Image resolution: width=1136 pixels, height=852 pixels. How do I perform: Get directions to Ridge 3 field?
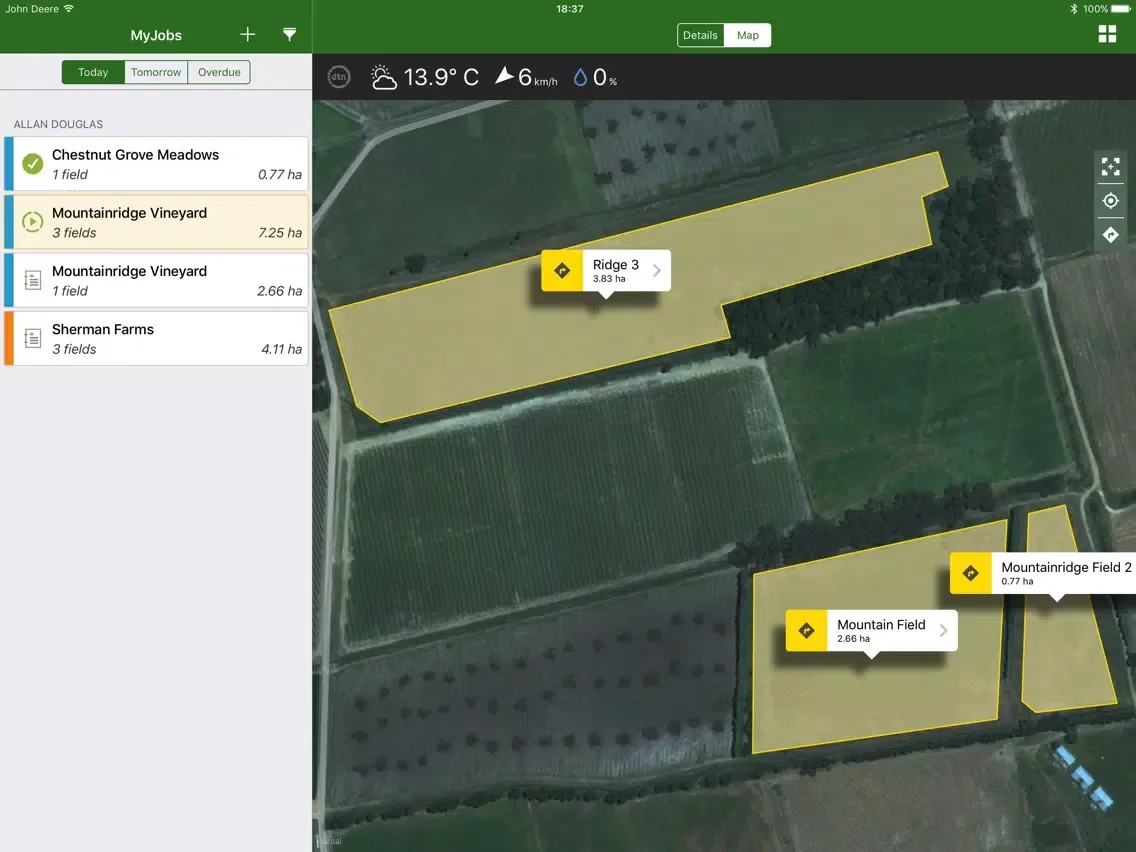click(x=562, y=271)
